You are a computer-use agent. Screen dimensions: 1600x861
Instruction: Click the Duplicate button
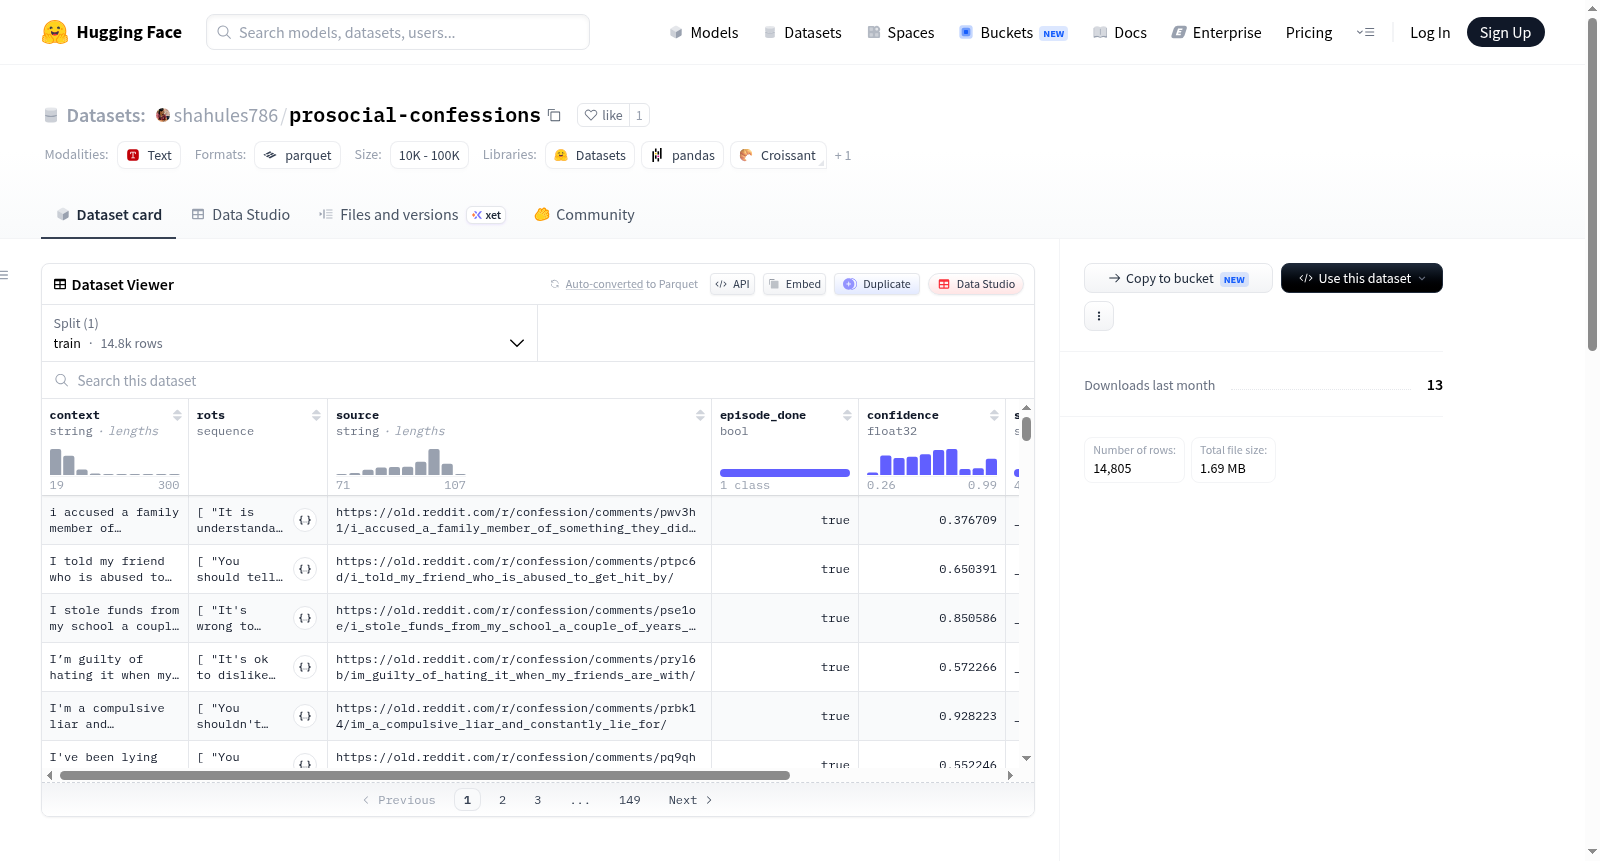pos(877,284)
